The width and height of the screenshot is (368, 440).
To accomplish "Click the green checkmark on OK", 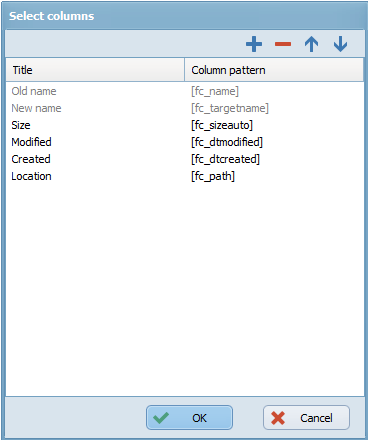I will click(x=161, y=418).
